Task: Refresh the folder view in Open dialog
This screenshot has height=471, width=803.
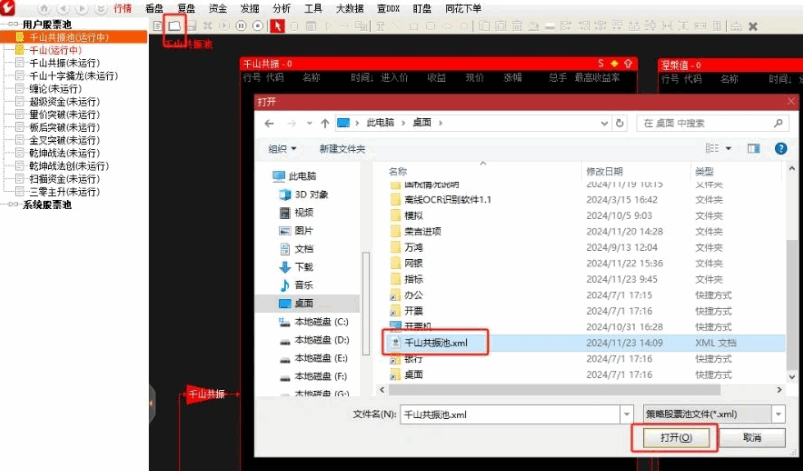Action: click(620, 123)
